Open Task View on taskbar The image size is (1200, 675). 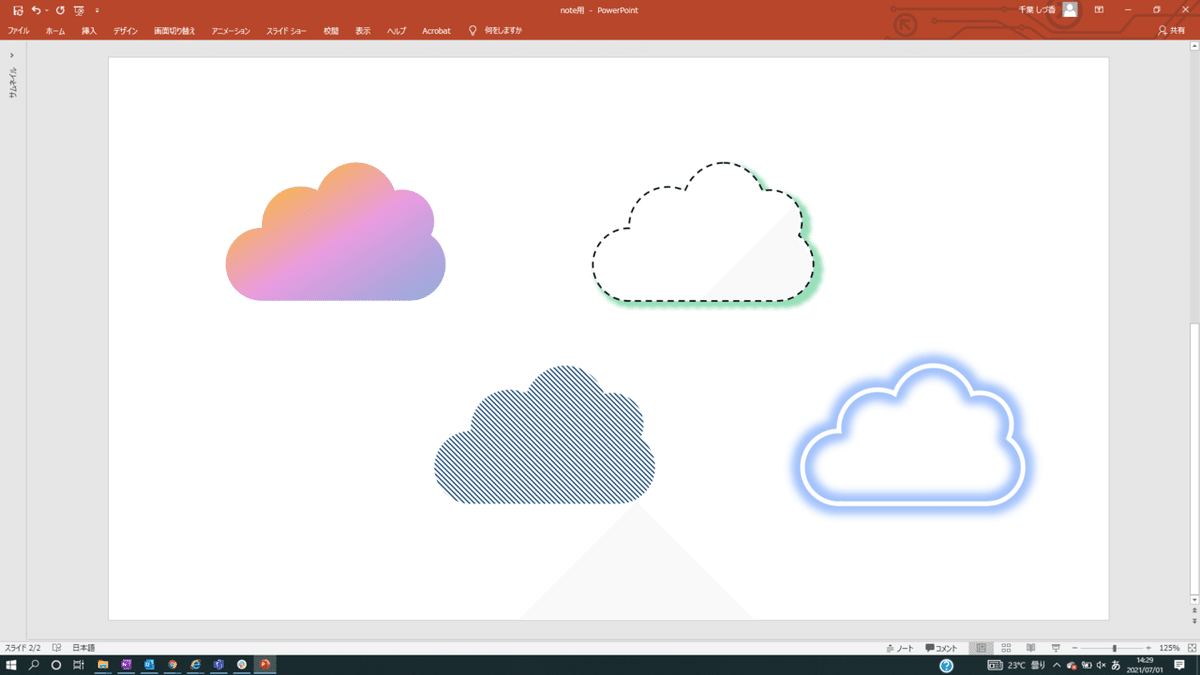[x=78, y=665]
